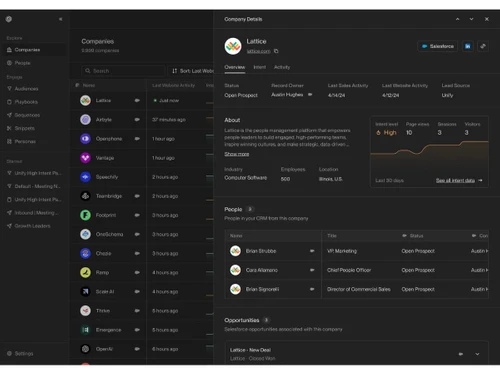Screen dimensions: 500x375
Task: Switch to the Activity tab
Action: click(282, 67)
